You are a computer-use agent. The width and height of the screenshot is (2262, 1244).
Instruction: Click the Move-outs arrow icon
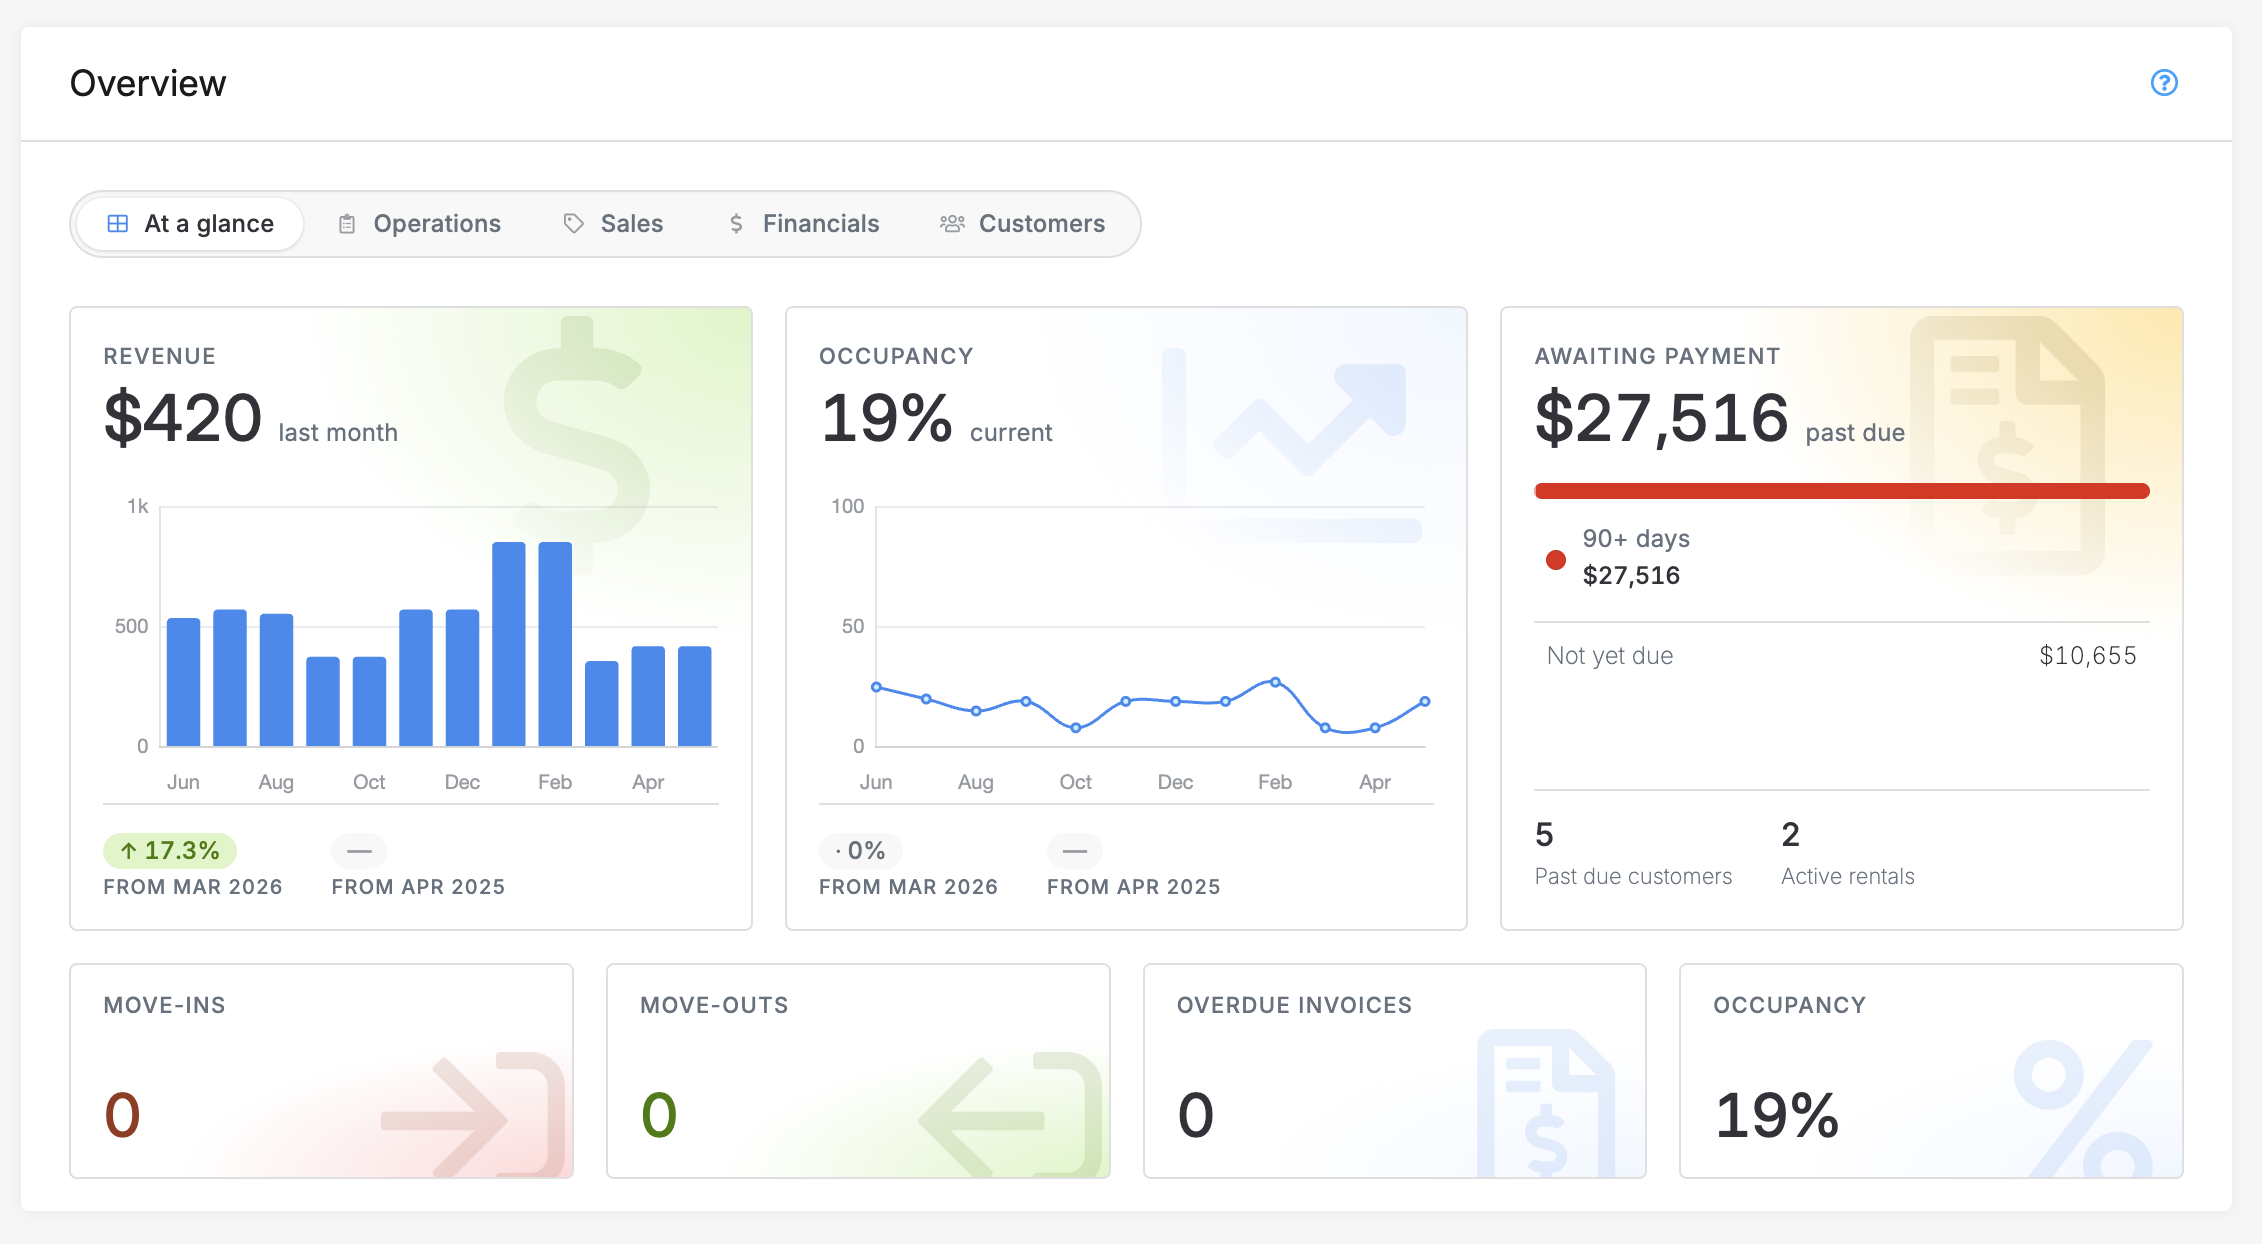[1010, 1114]
